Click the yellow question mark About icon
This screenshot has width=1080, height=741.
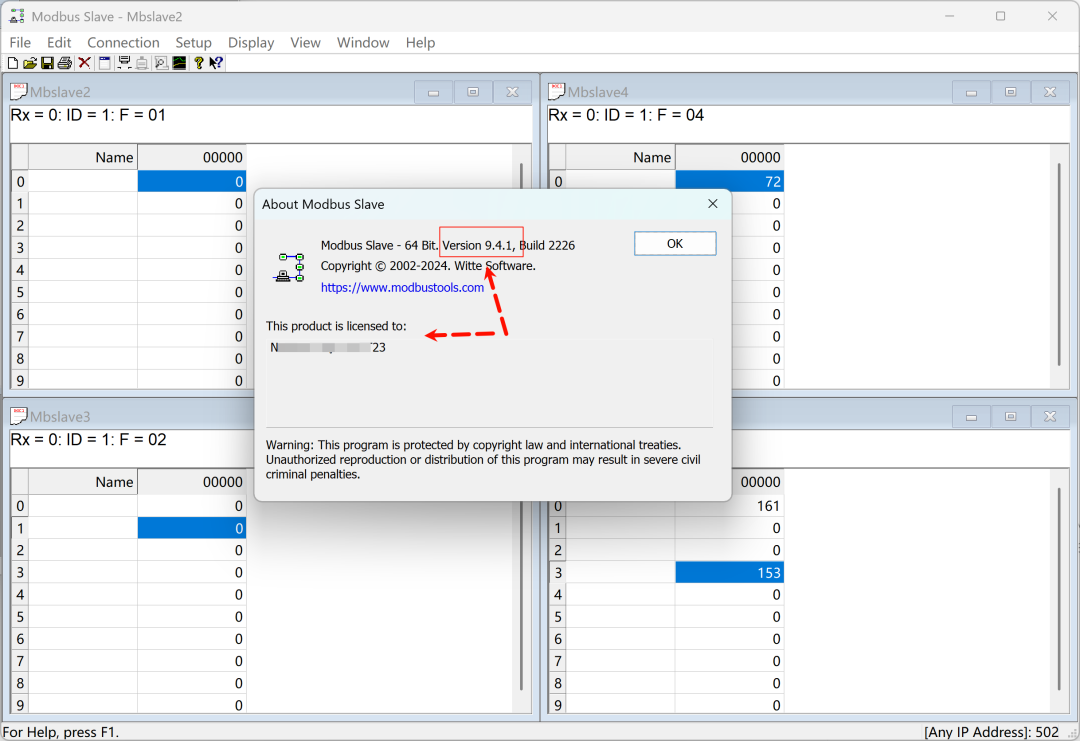click(198, 63)
